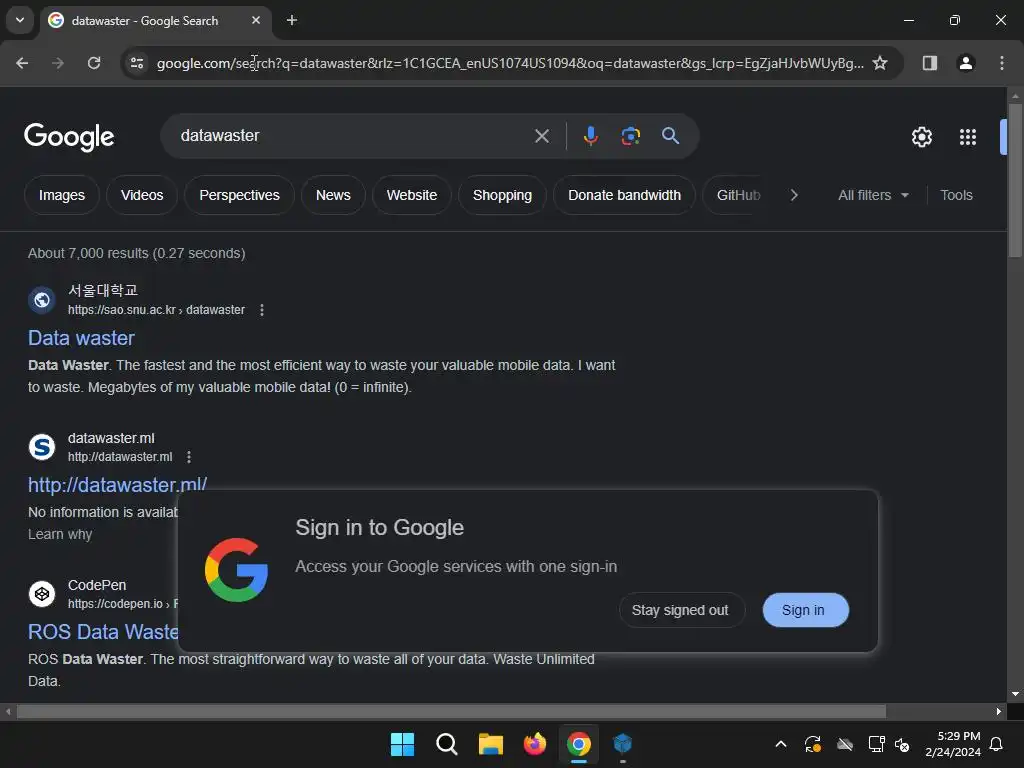Filter results by Videos
The width and height of the screenshot is (1024, 768).
coord(142,195)
